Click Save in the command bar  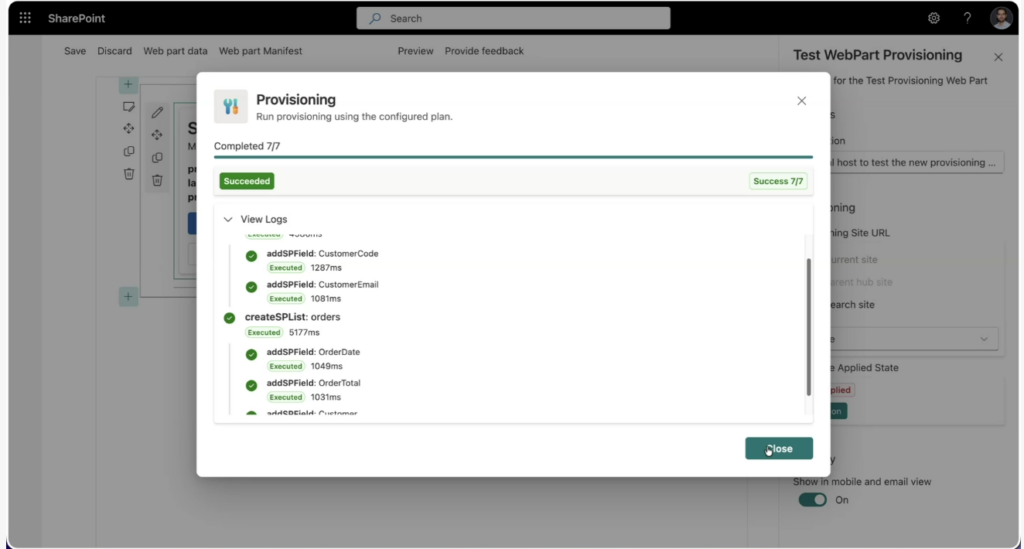coord(75,51)
